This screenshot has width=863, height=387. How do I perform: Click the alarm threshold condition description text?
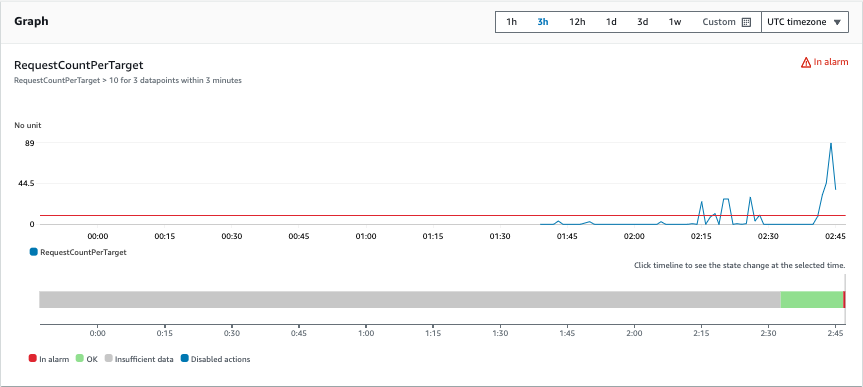(x=128, y=80)
